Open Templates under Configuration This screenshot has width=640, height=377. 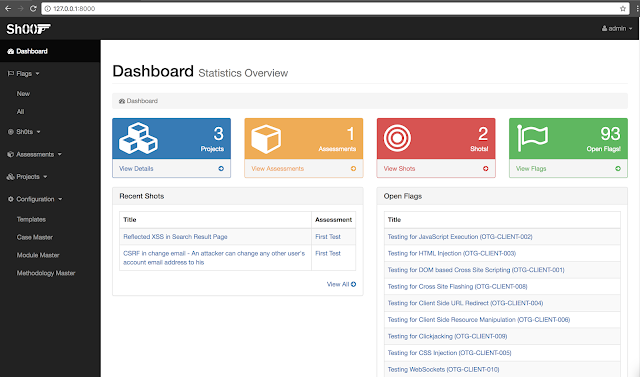(x=31, y=220)
